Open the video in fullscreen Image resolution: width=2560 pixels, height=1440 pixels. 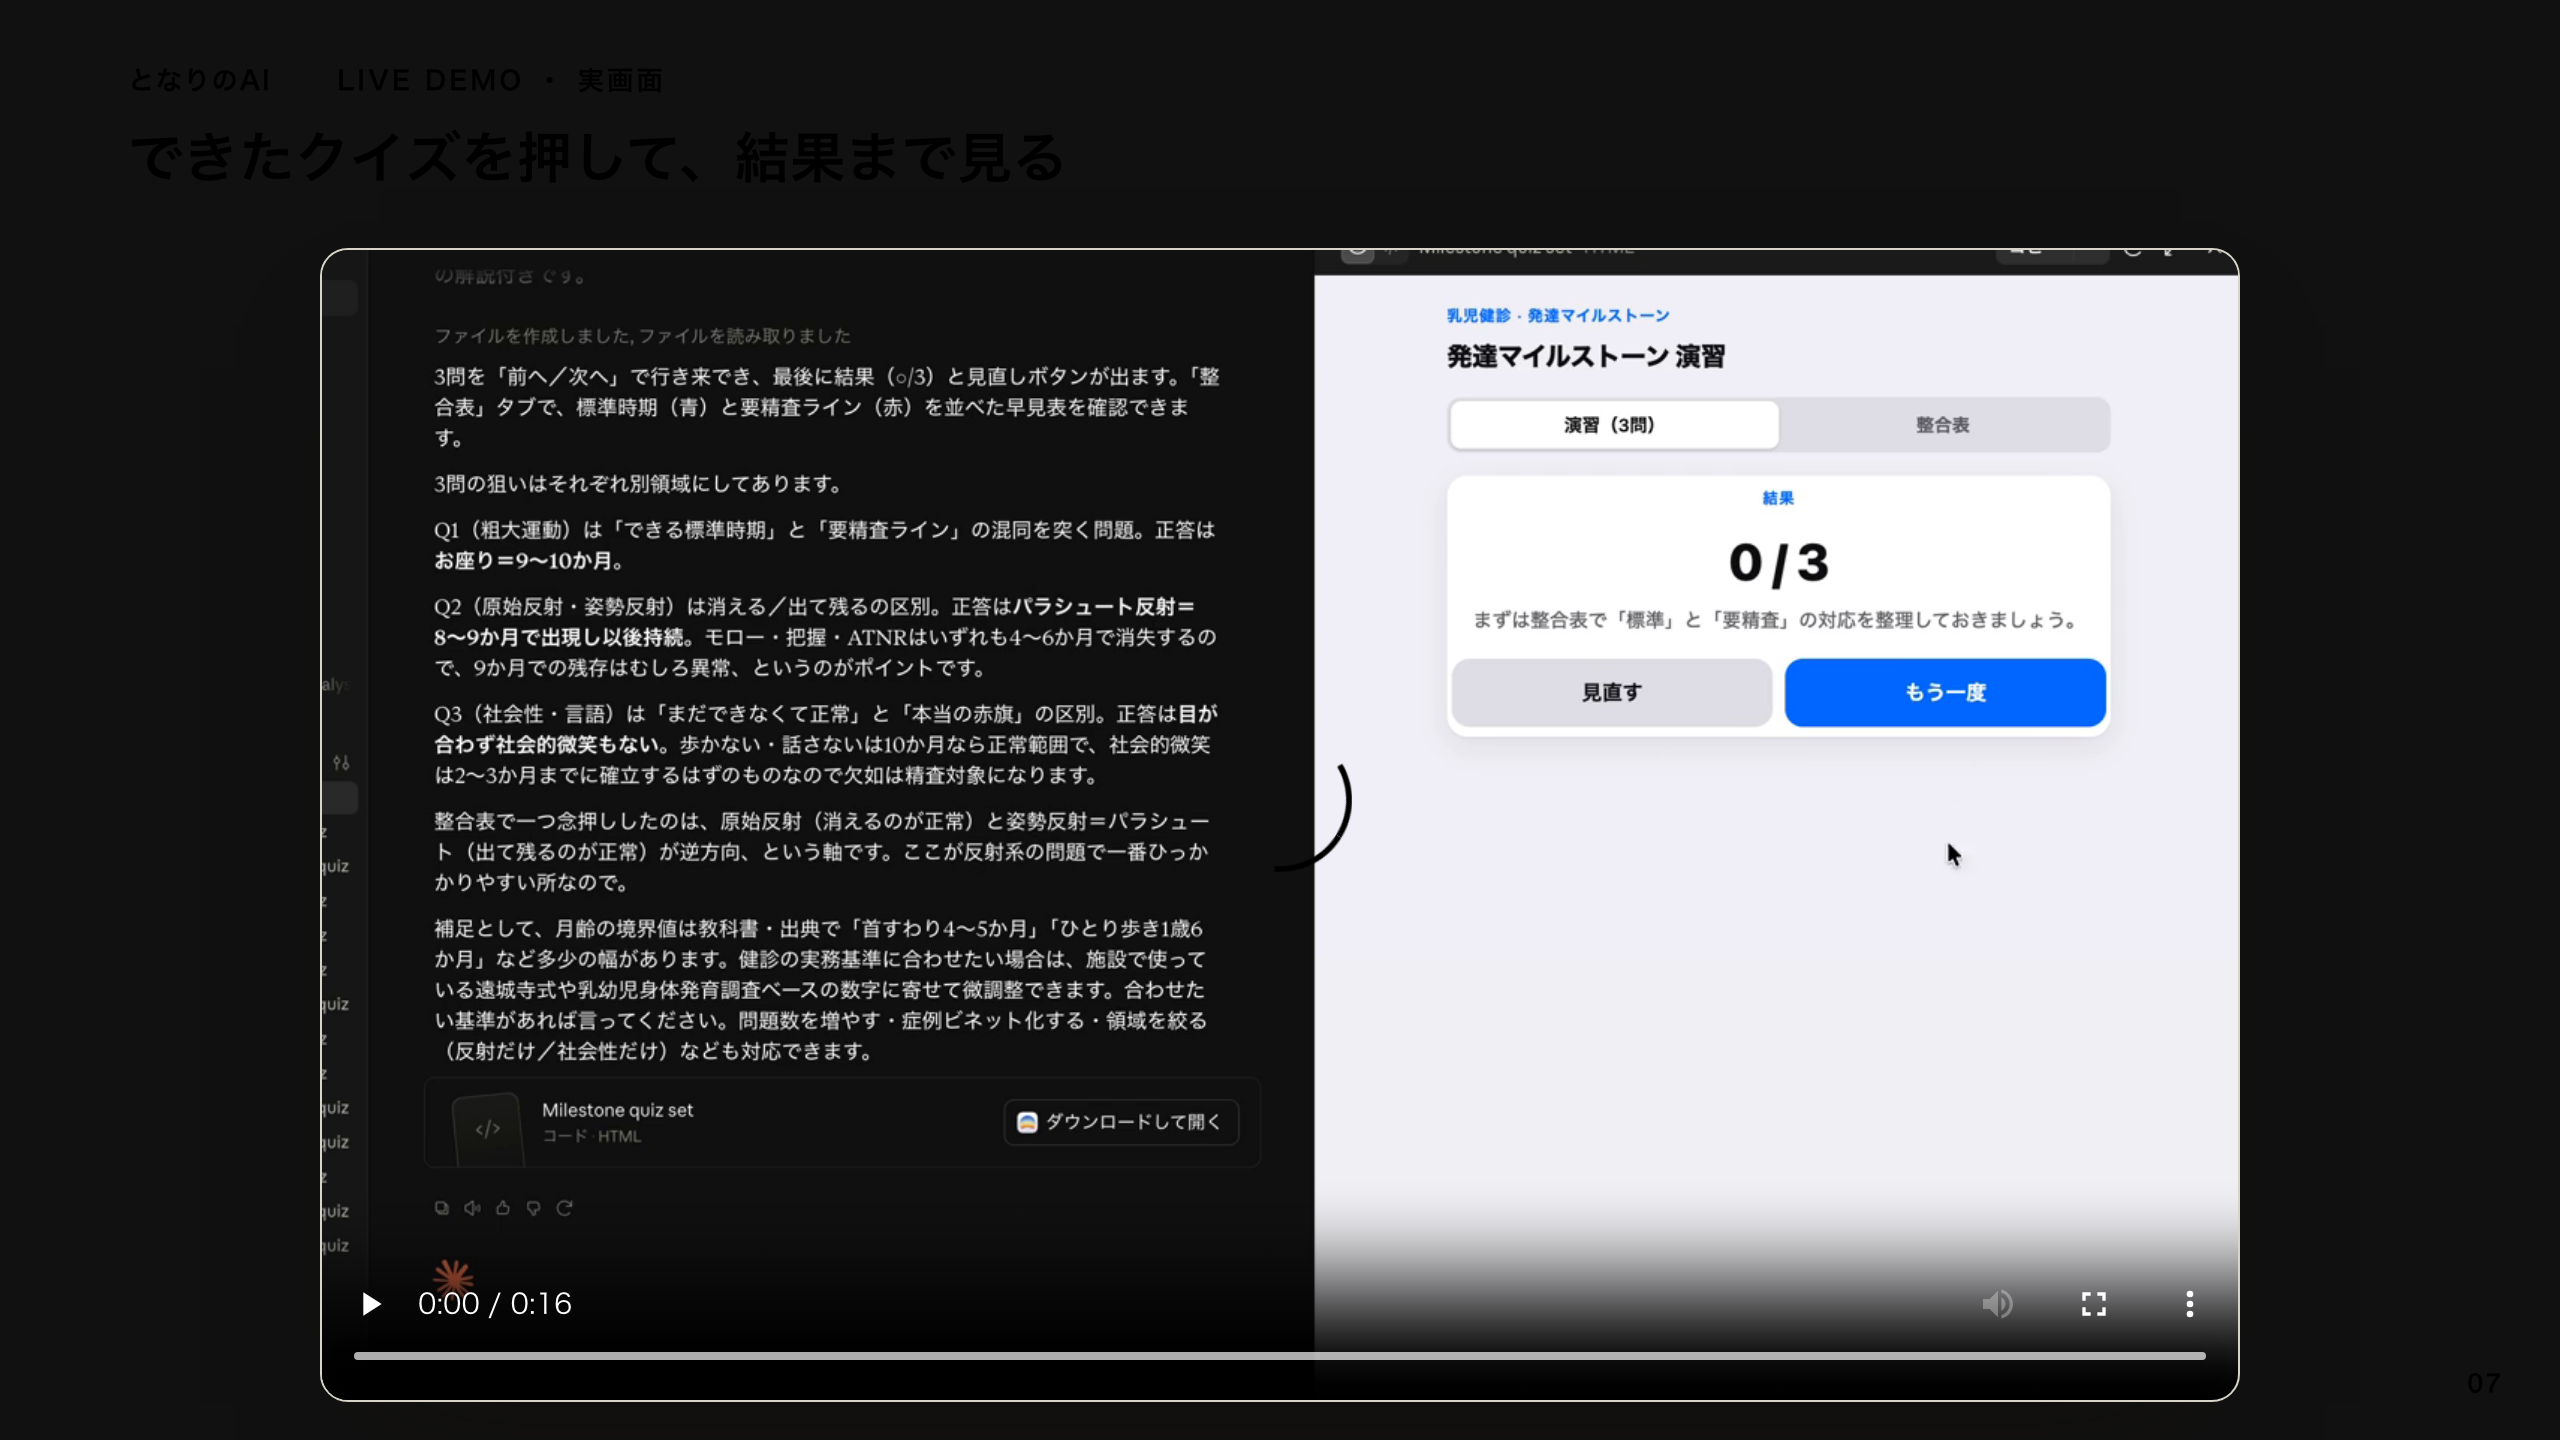coord(2093,1304)
